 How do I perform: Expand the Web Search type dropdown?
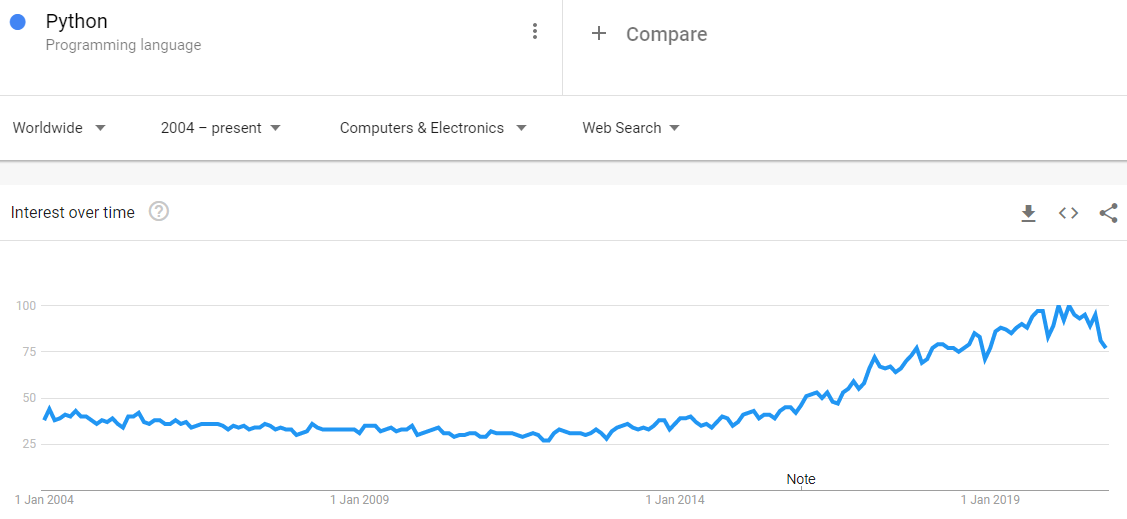pyautogui.click(x=631, y=128)
